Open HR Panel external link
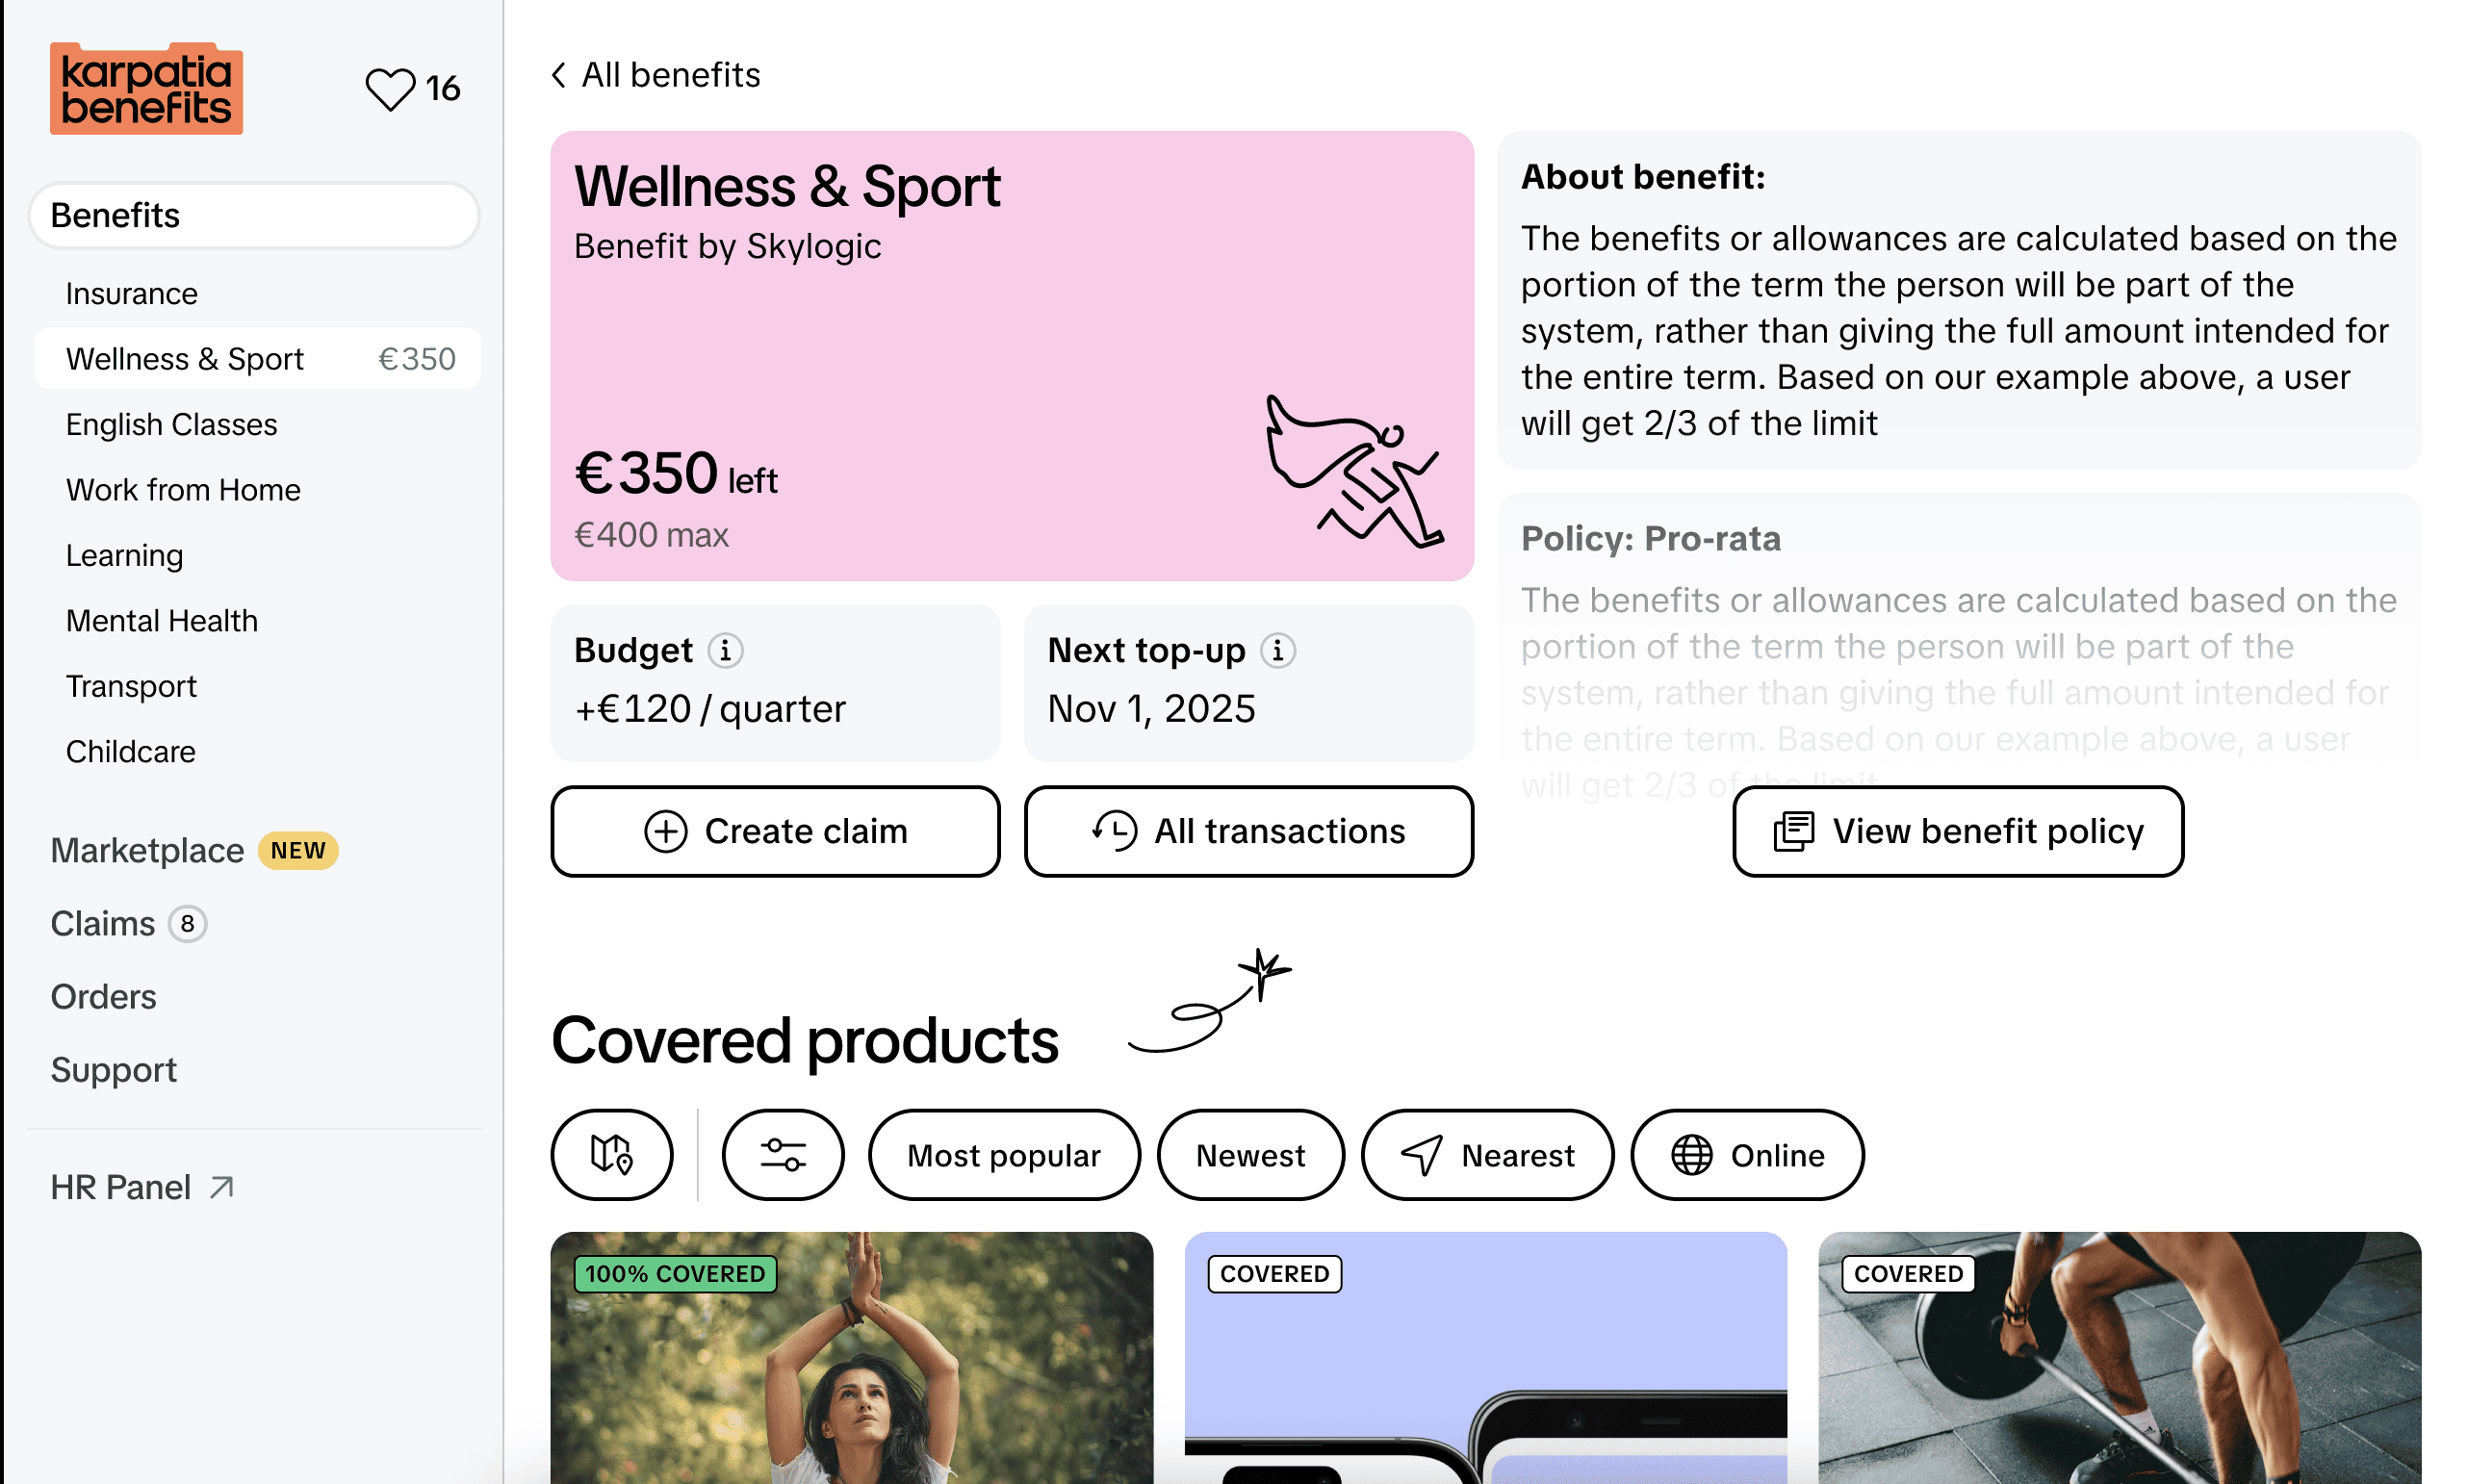 coord(142,1187)
